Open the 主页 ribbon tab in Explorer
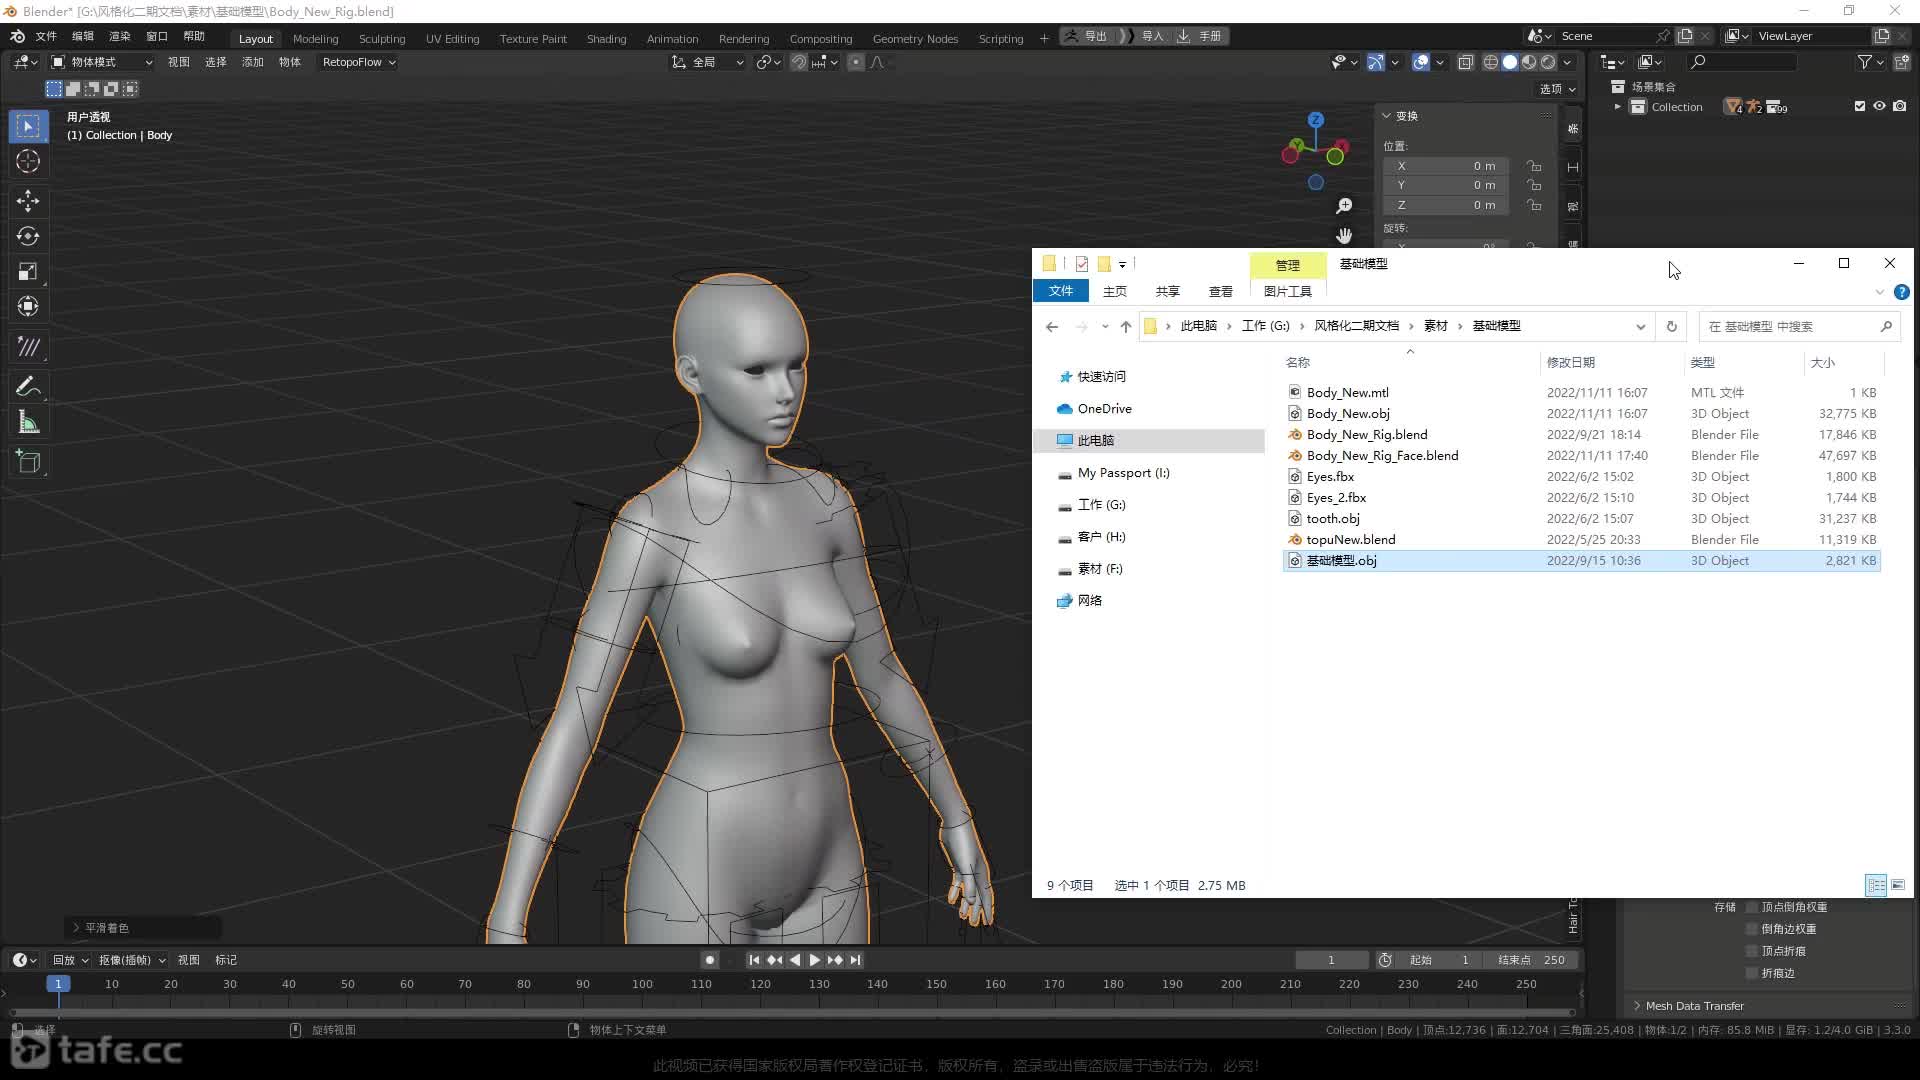1920x1080 pixels. click(x=1114, y=291)
